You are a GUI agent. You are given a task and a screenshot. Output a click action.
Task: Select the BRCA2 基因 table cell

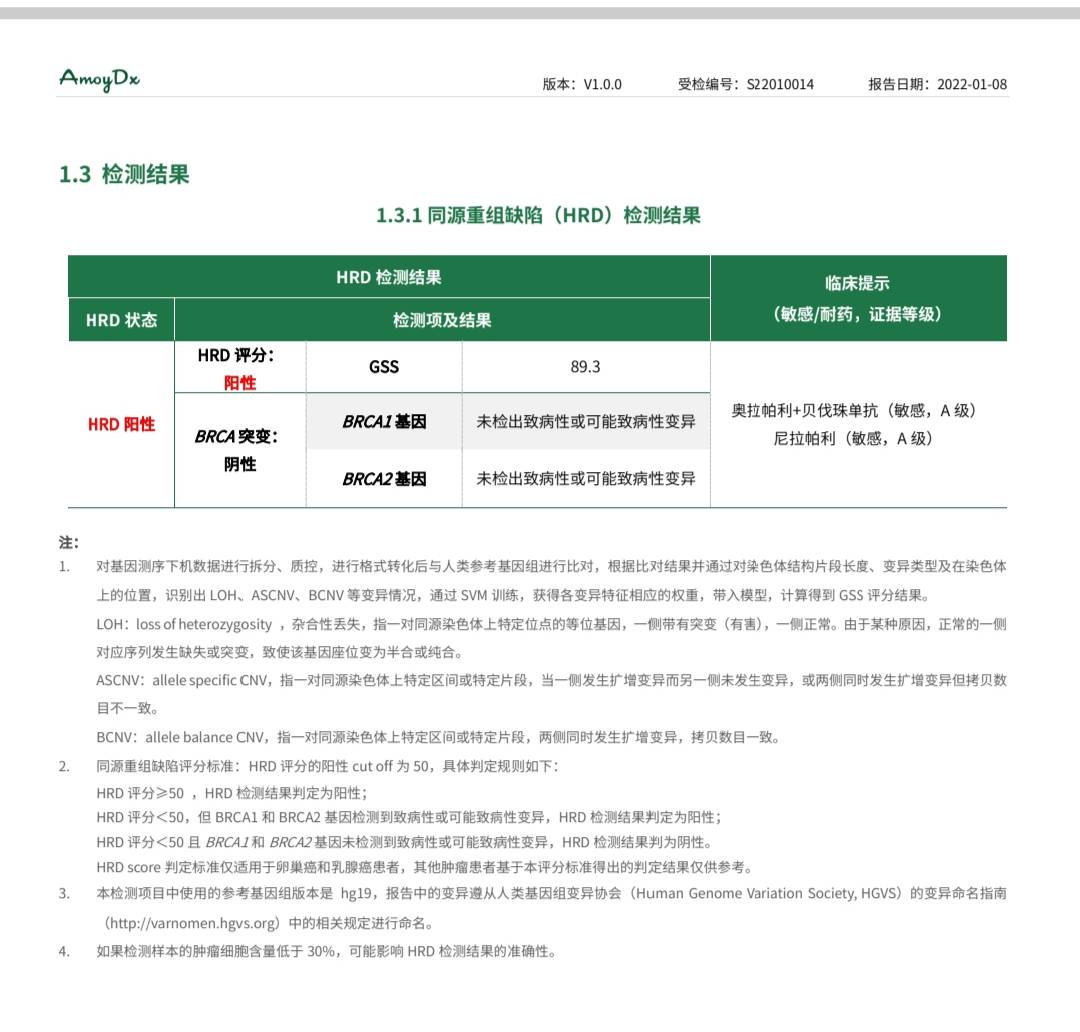point(383,479)
